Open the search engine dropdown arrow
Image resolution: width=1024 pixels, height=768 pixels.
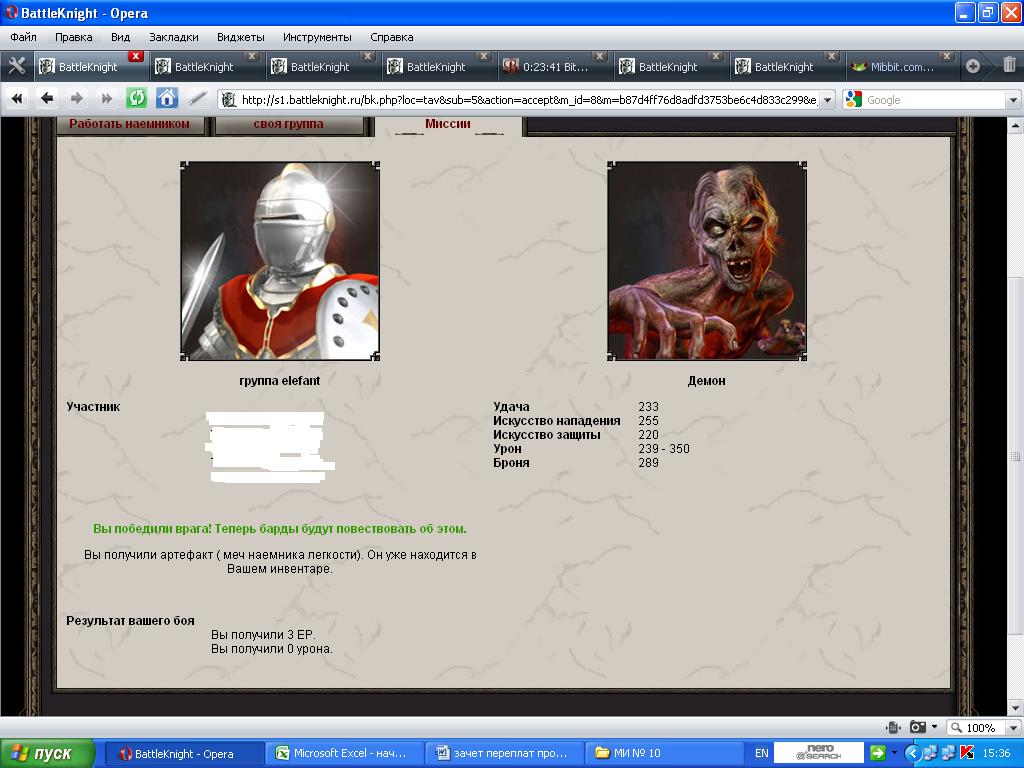coord(1013,100)
